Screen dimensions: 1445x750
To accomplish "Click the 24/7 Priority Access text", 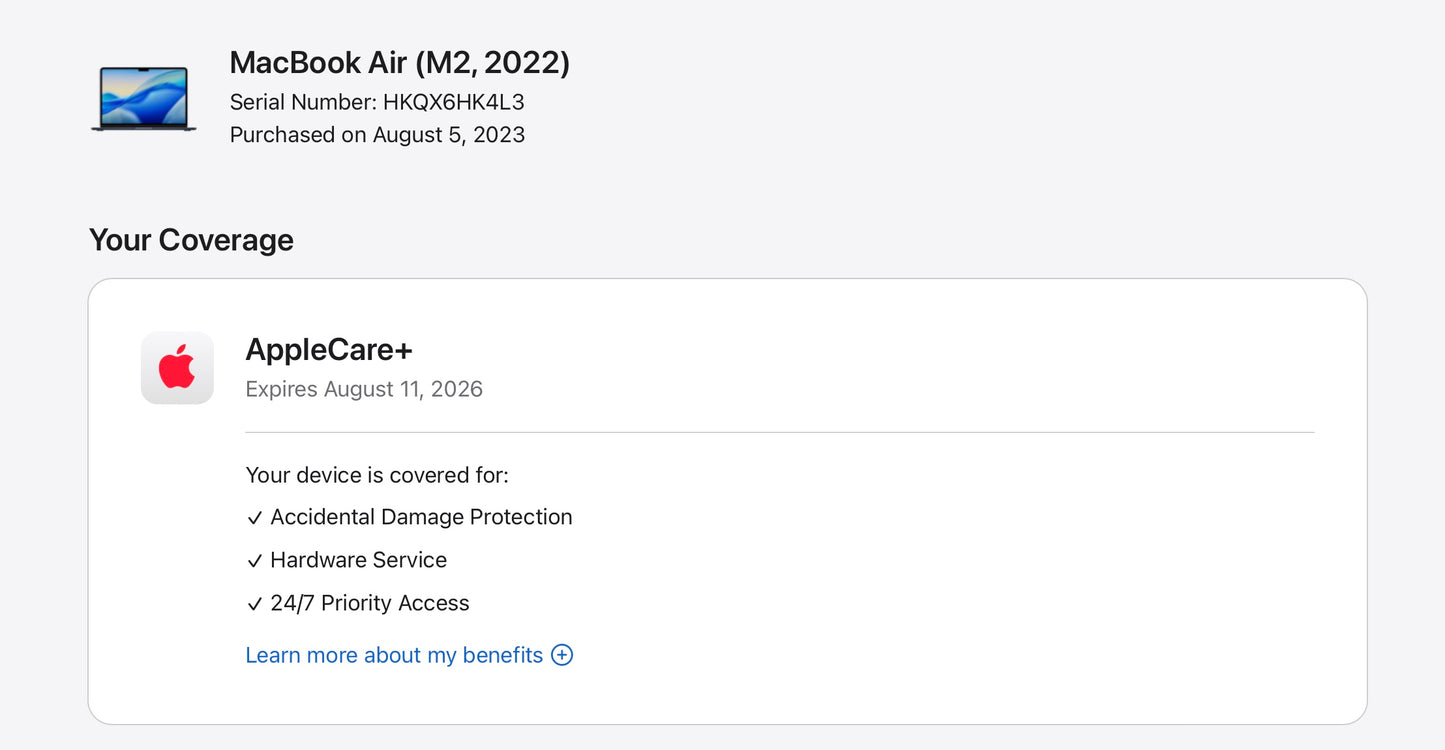I will point(369,603).
